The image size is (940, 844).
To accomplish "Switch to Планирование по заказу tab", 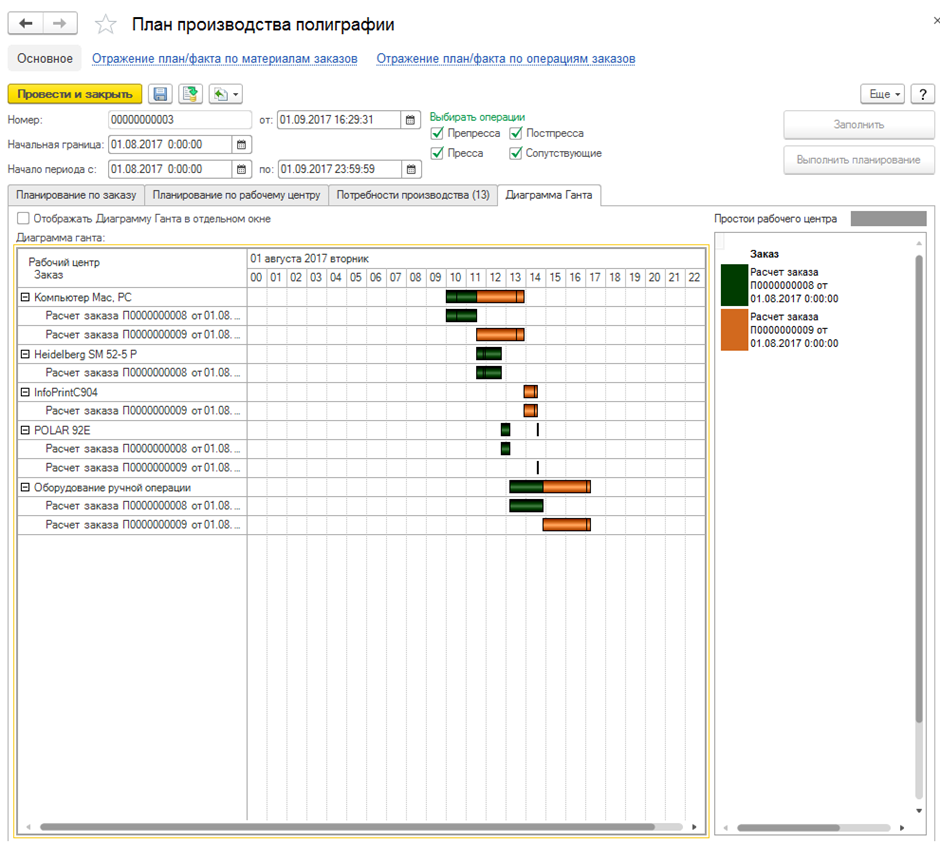I will (76, 195).
